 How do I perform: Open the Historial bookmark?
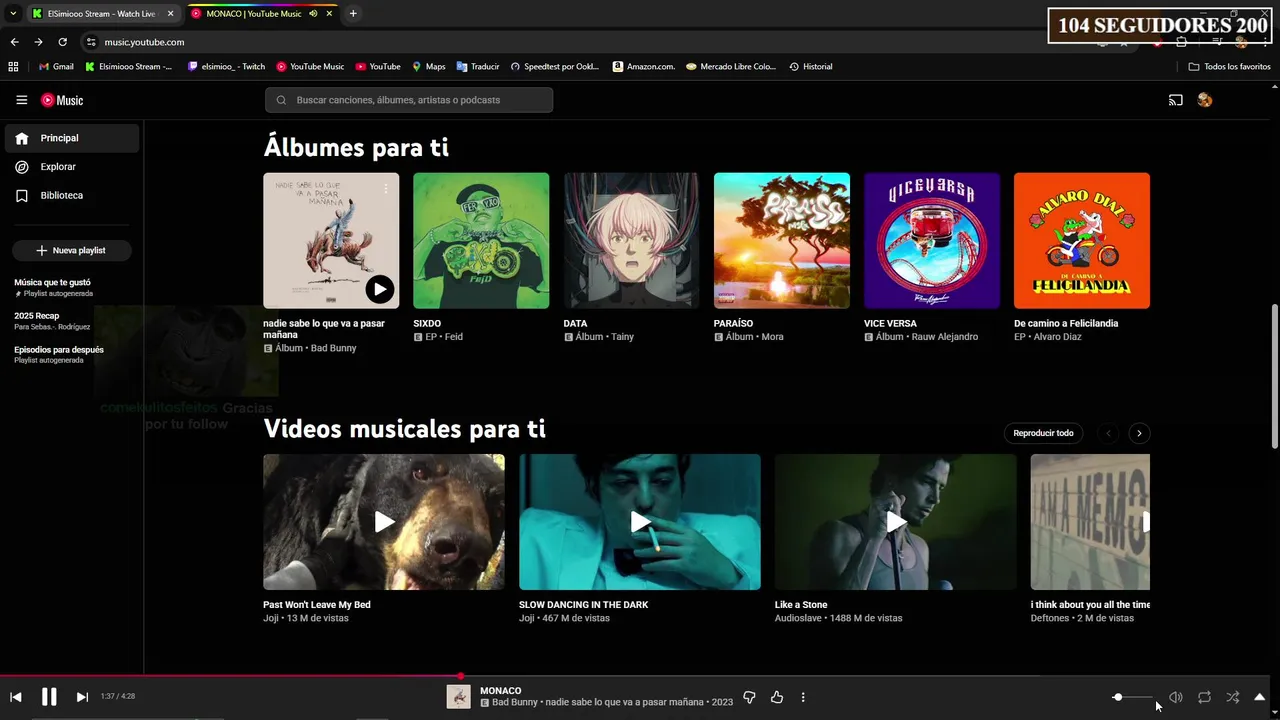point(811,67)
